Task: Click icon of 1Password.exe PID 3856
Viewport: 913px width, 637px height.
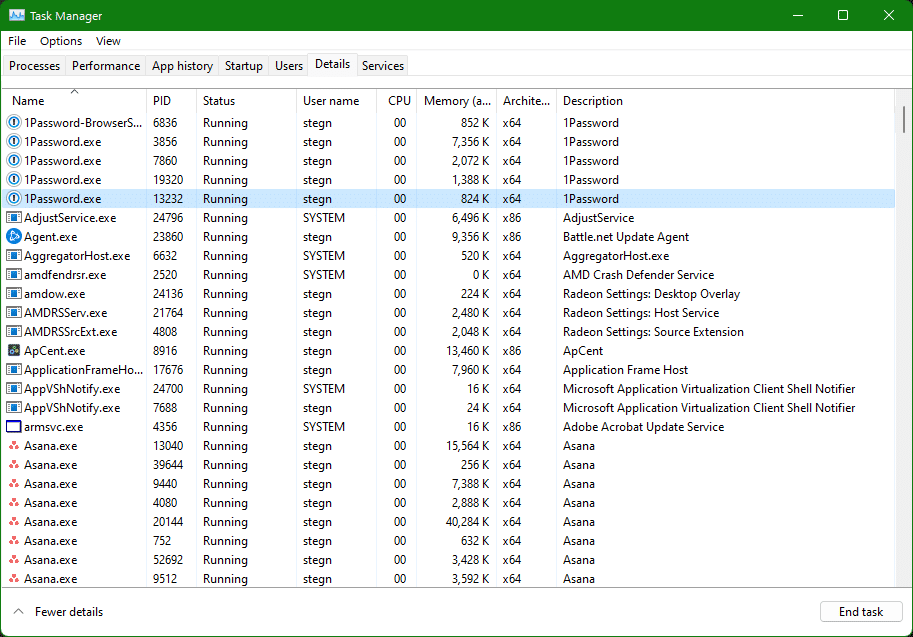Action: (x=13, y=141)
